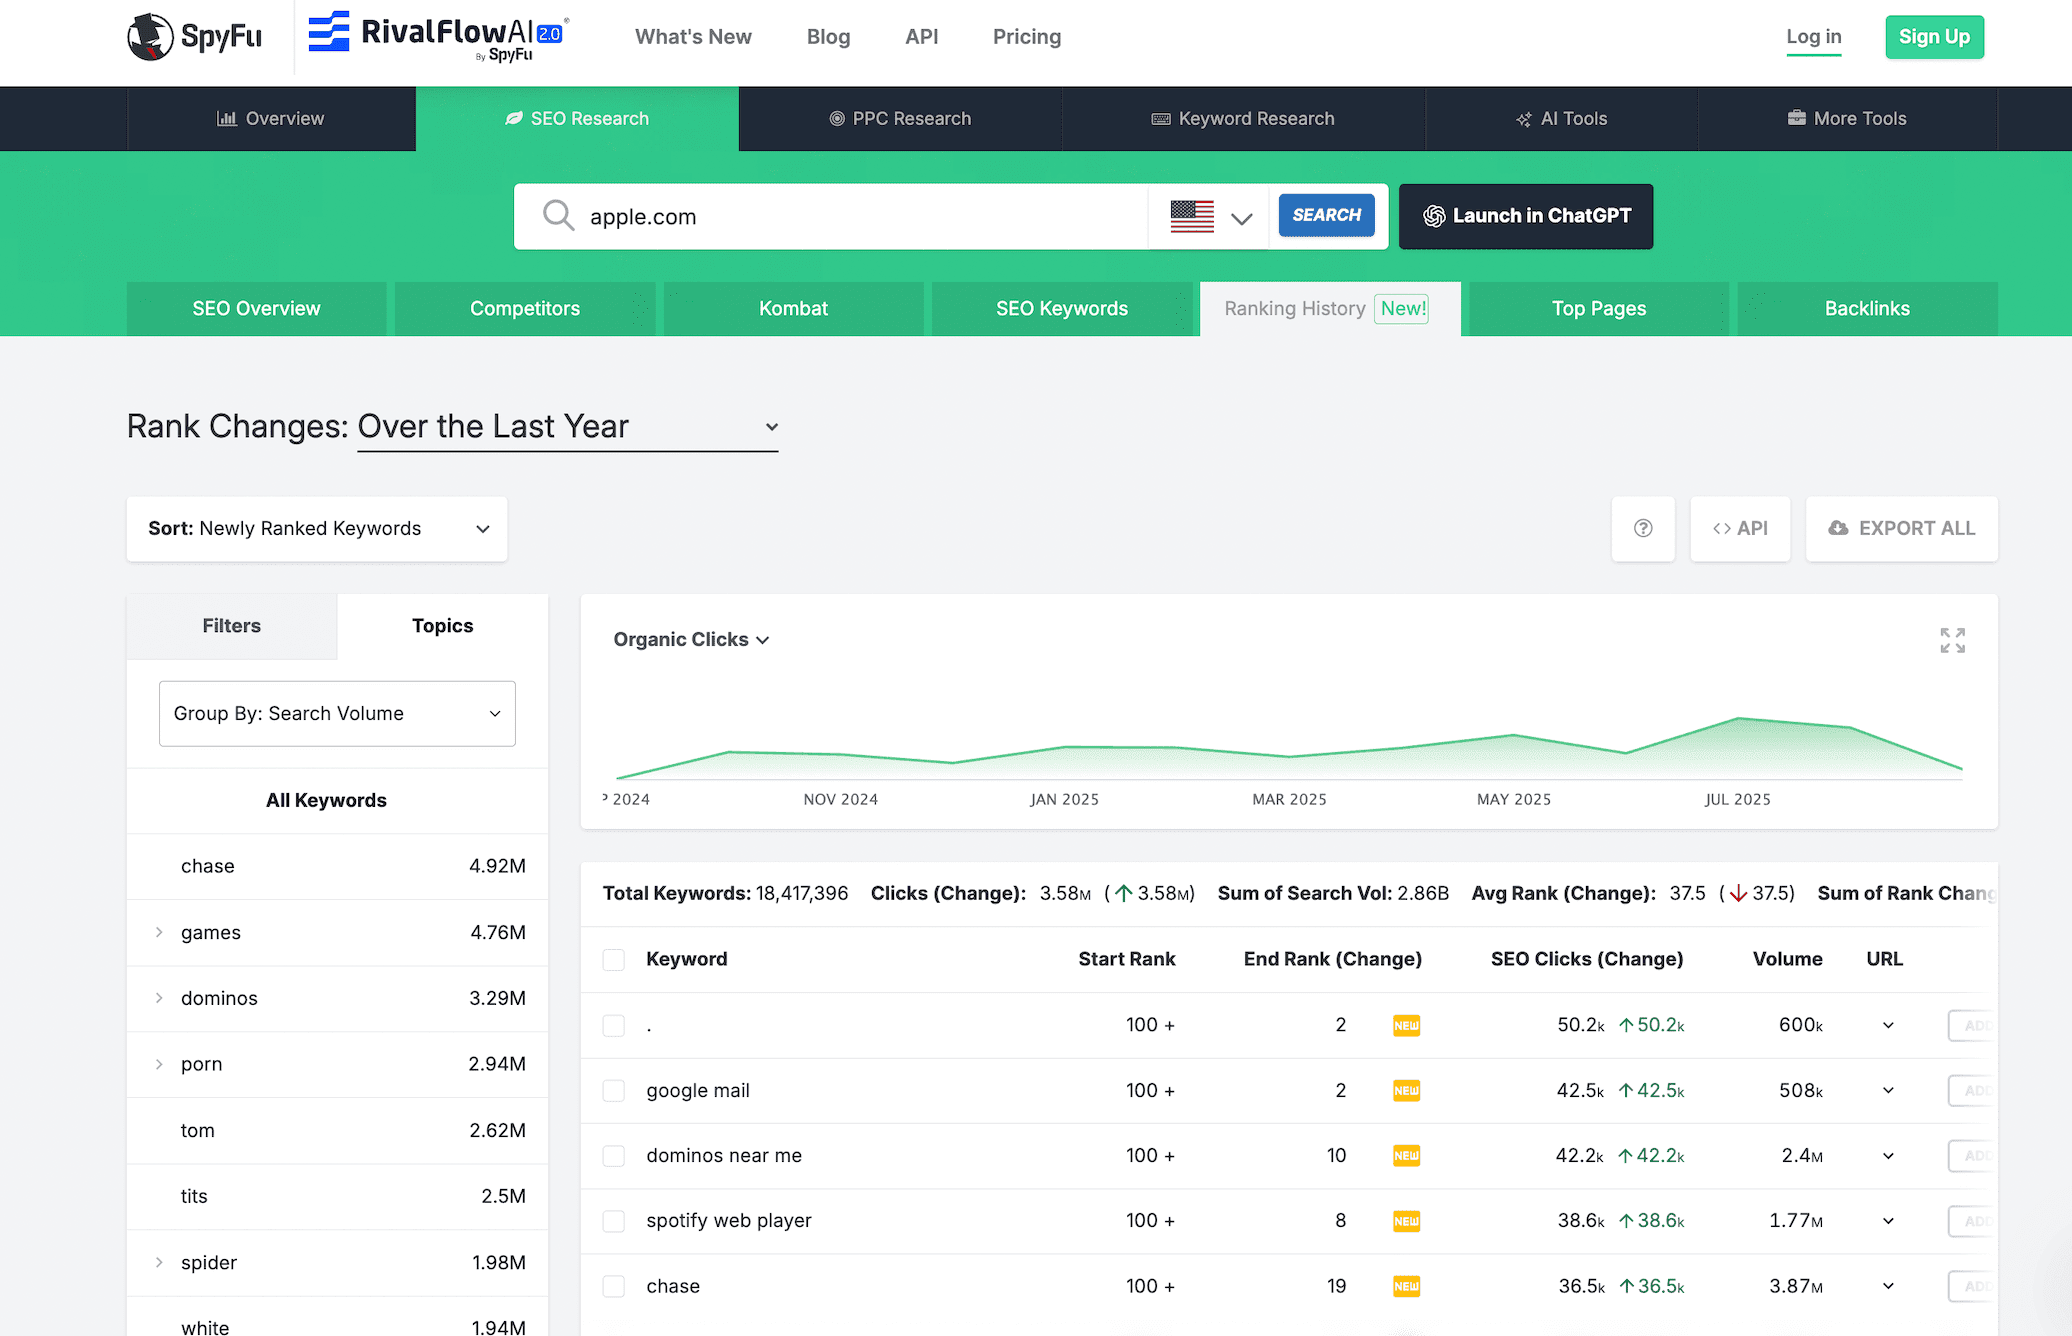Click the Launch in ChatGPT button

tap(1525, 216)
